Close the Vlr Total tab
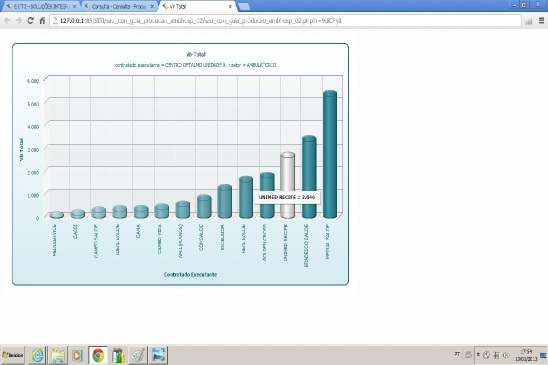The height and width of the screenshot is (365, 548). pos(230,6)
